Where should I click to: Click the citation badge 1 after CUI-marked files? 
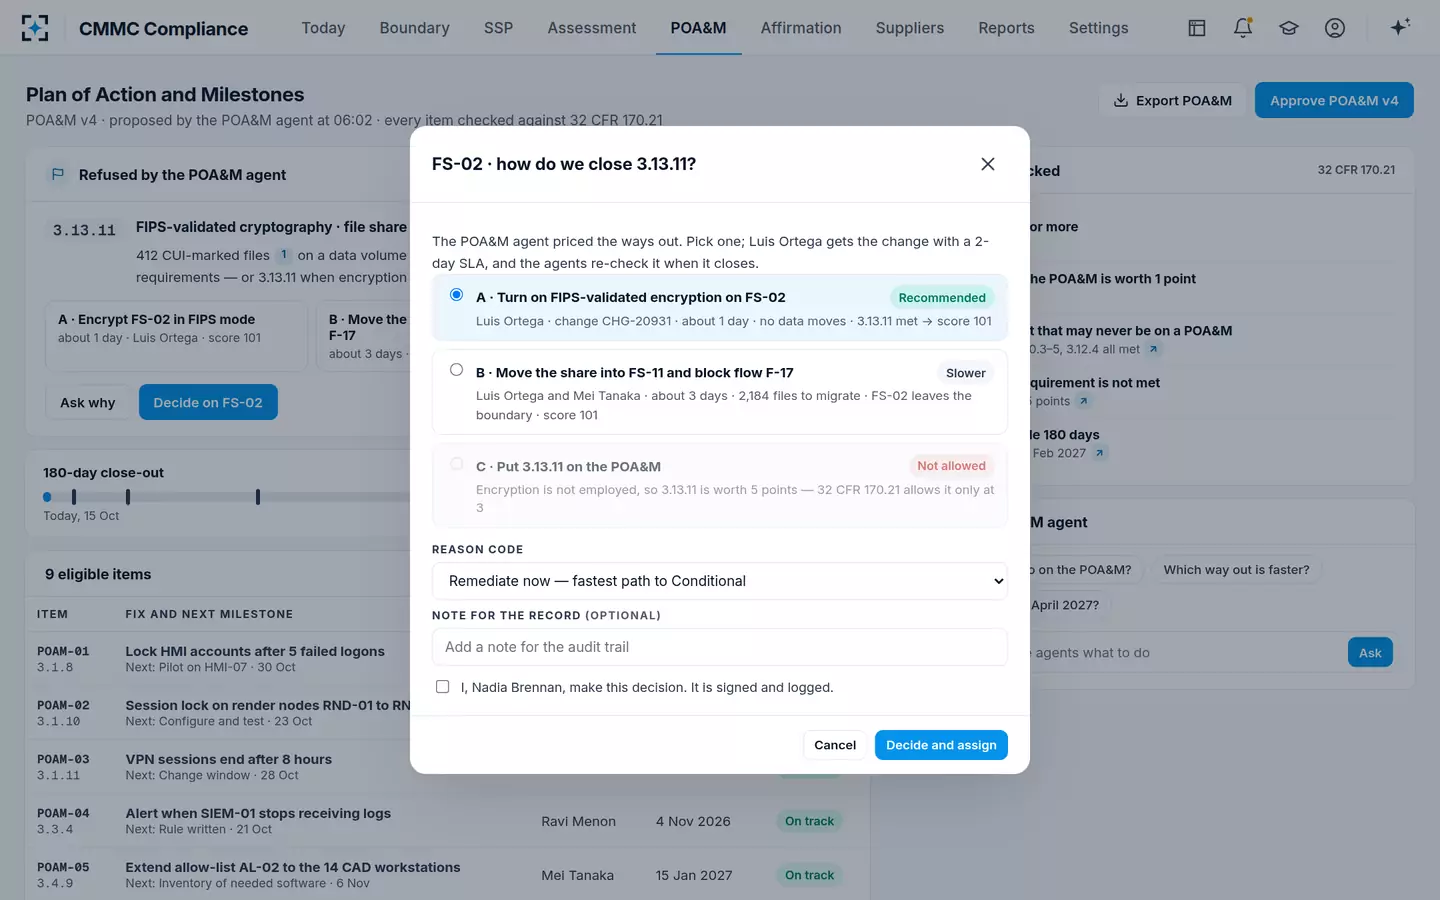284,255
